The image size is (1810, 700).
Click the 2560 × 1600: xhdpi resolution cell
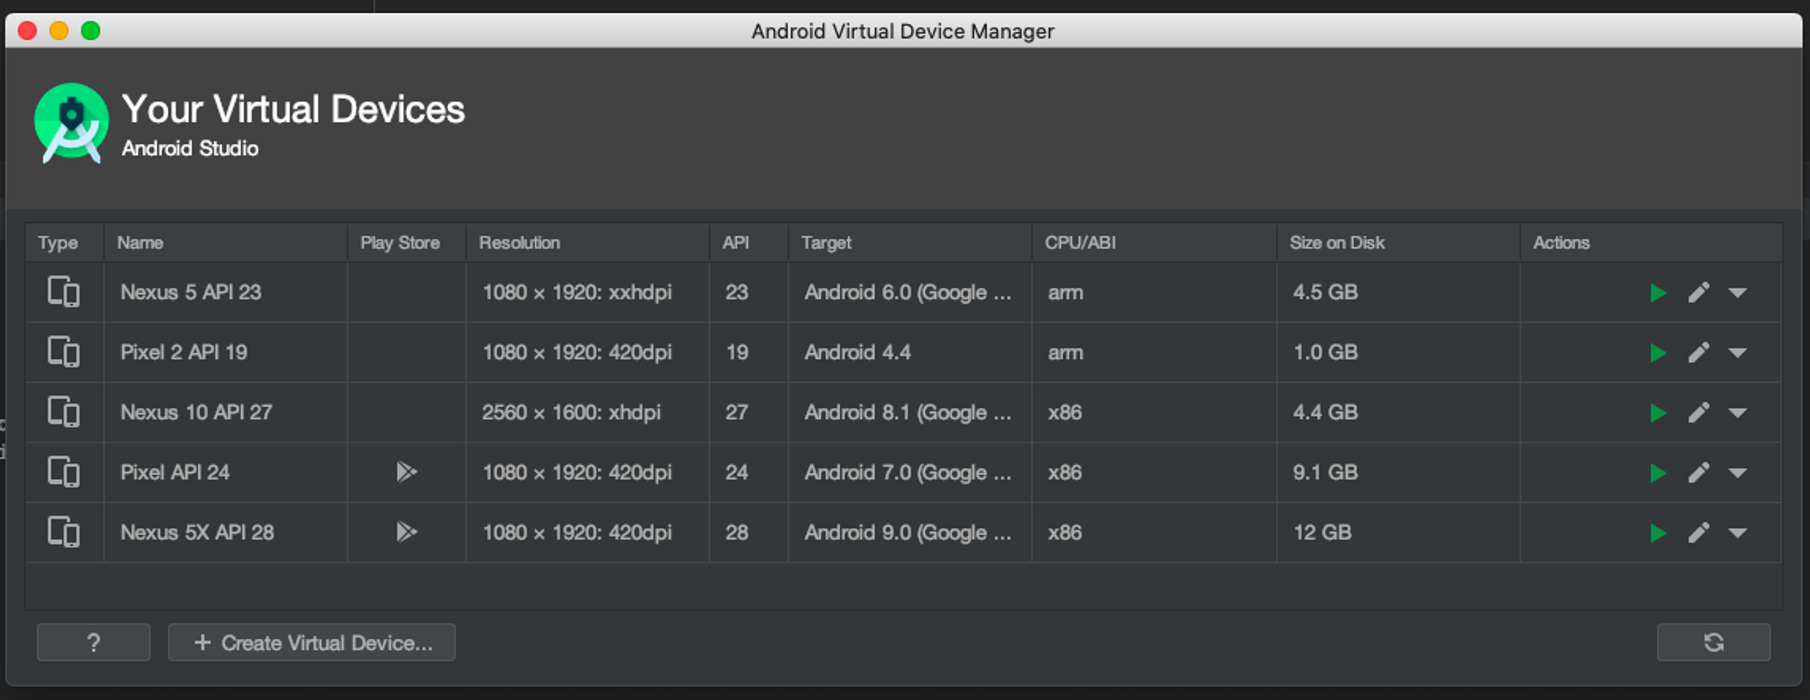(x=588, y=412)
